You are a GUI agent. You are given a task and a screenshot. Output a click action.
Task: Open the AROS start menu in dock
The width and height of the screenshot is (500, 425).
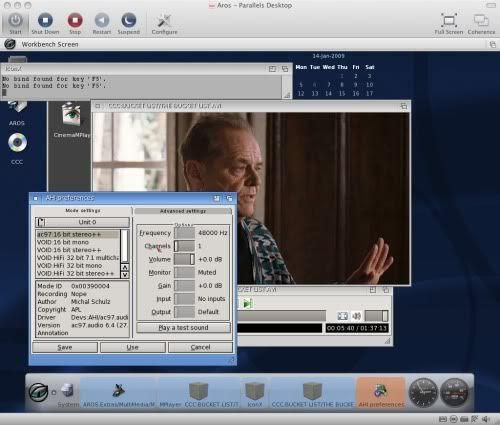pyautogui.click(x=38, y=392)
